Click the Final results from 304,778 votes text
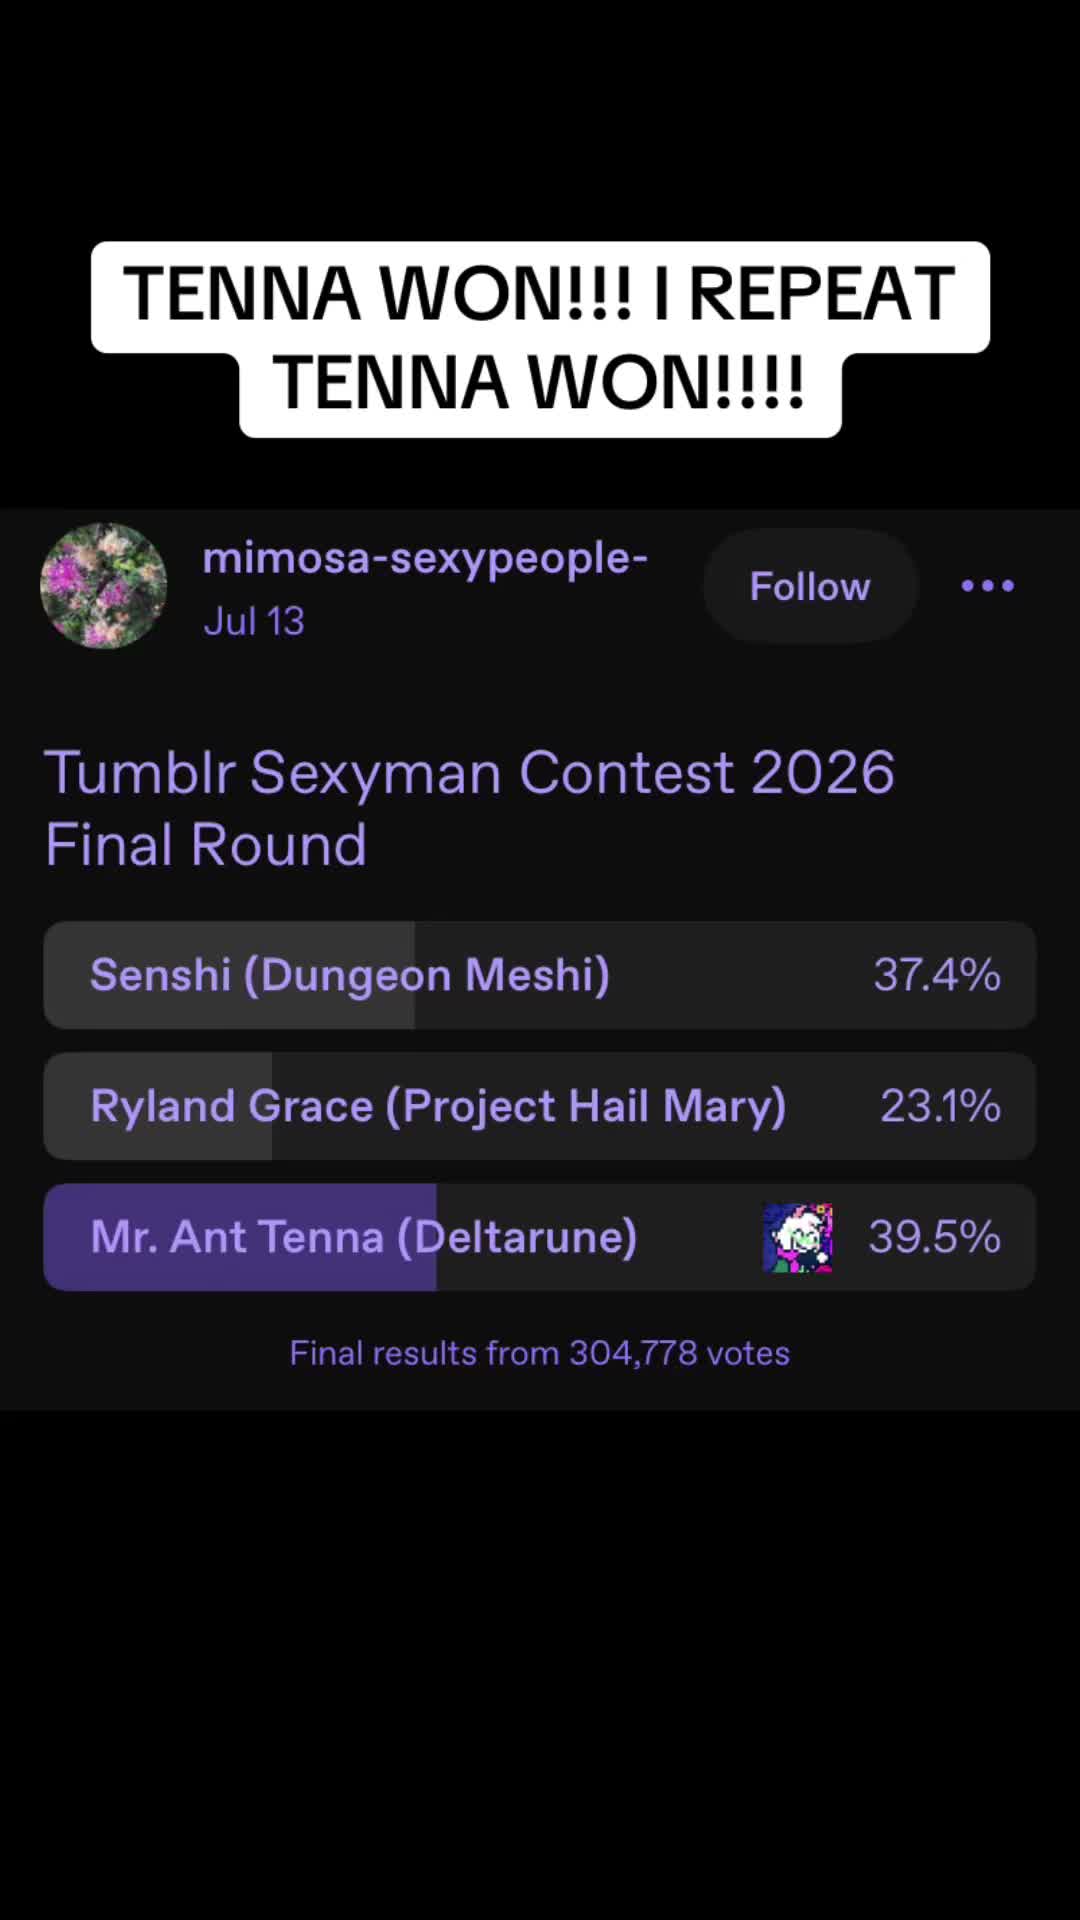 coord(540,1353)
